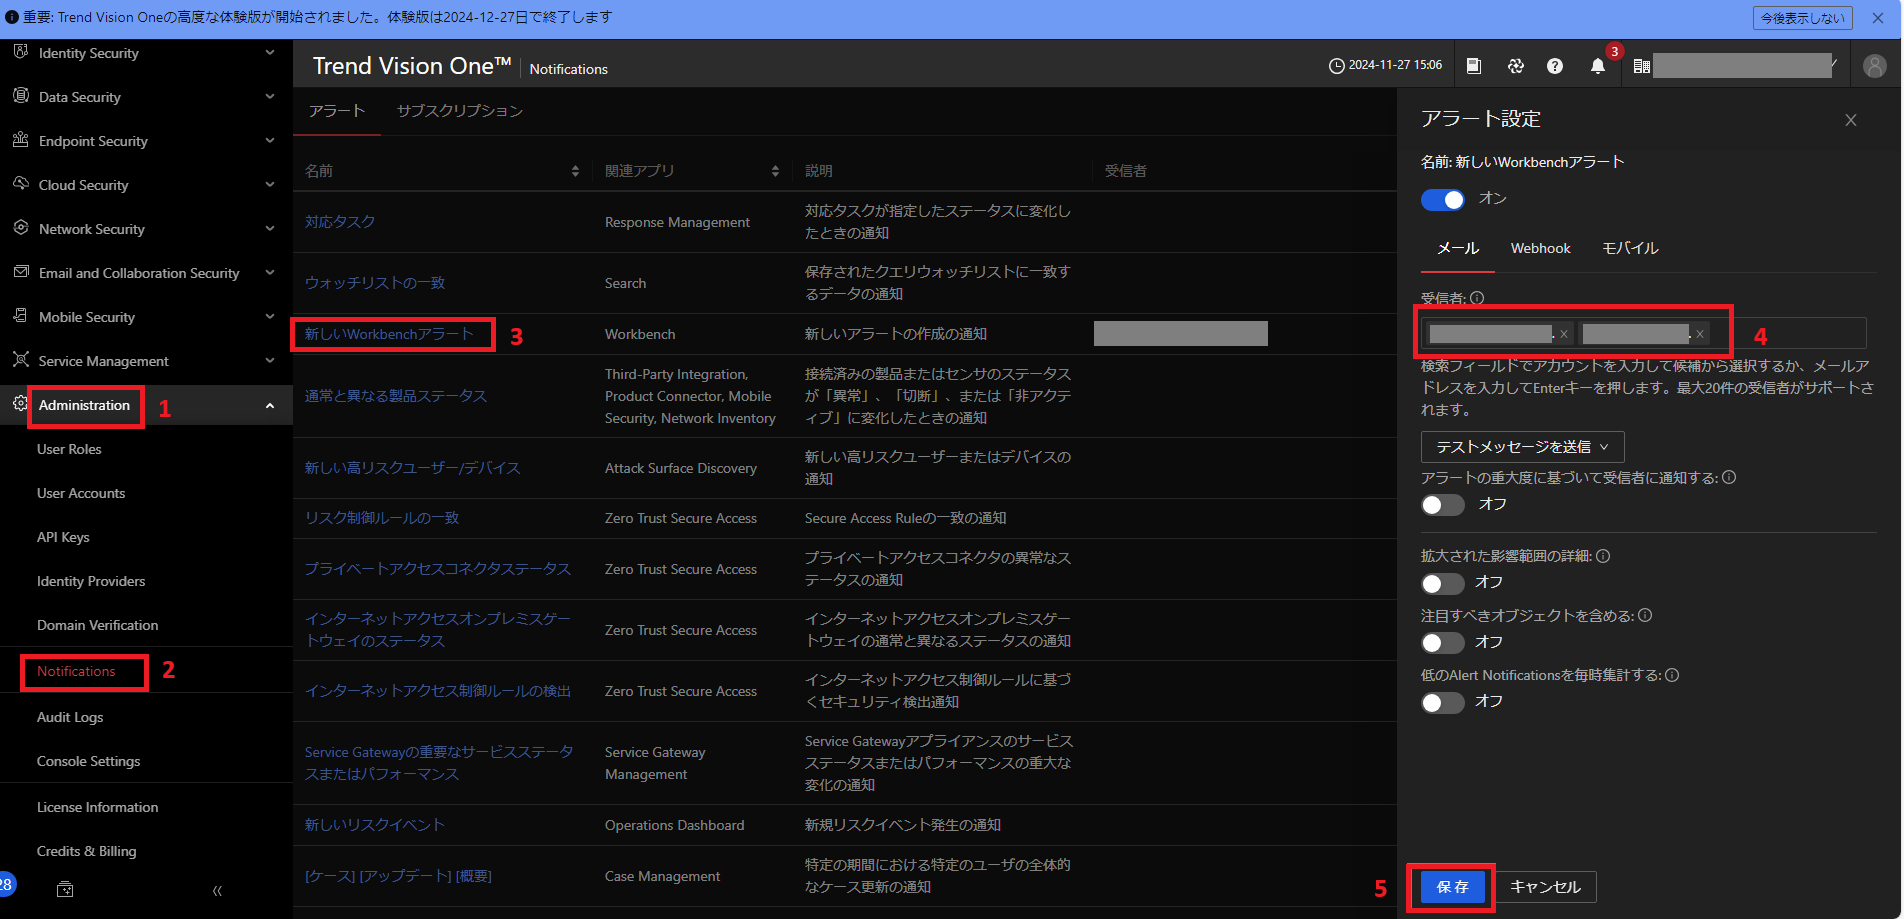The image size is (1904, 919).
Task: Open the テストメッセージを送信 dropdown
Action: [x=1522, y=447]
